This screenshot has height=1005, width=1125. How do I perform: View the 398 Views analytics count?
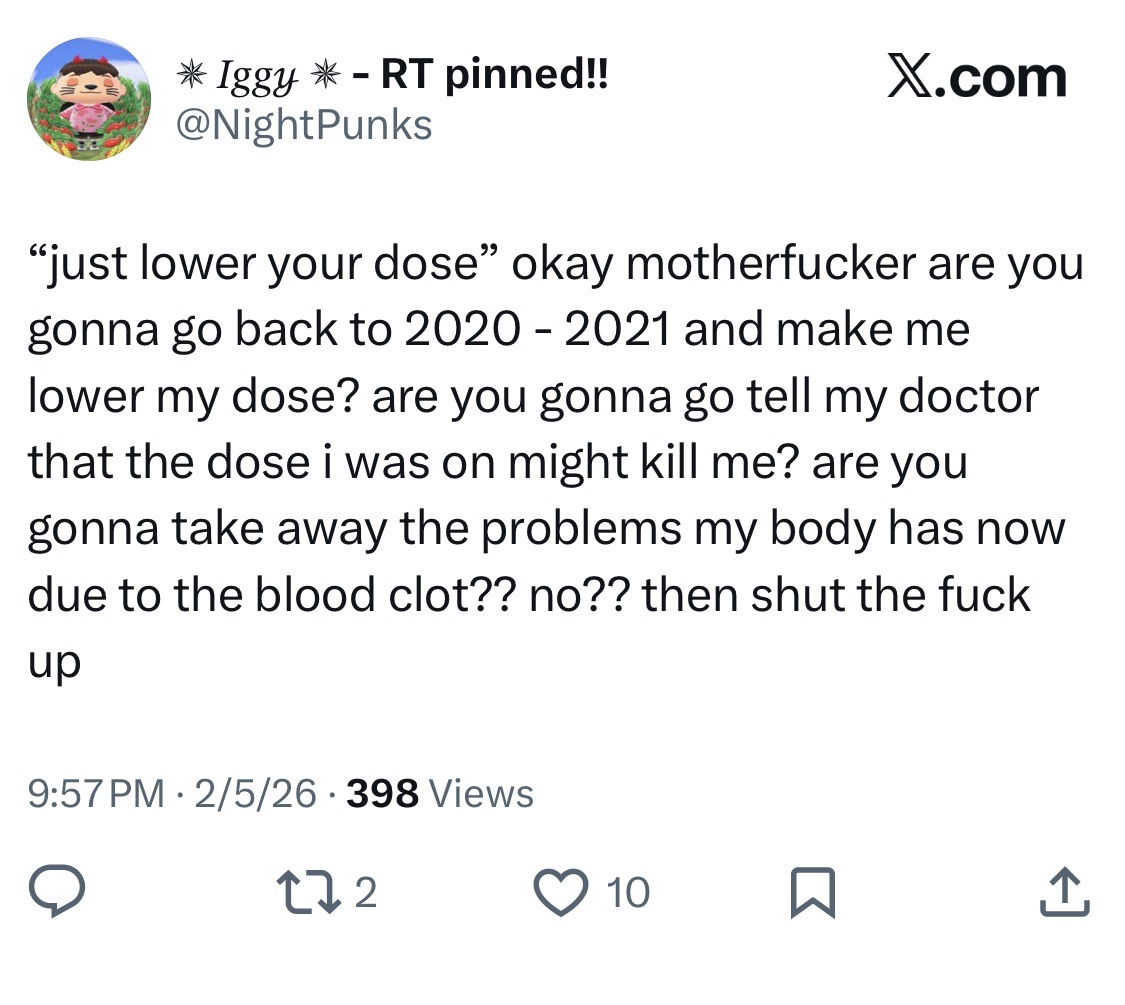coord(440,793)
